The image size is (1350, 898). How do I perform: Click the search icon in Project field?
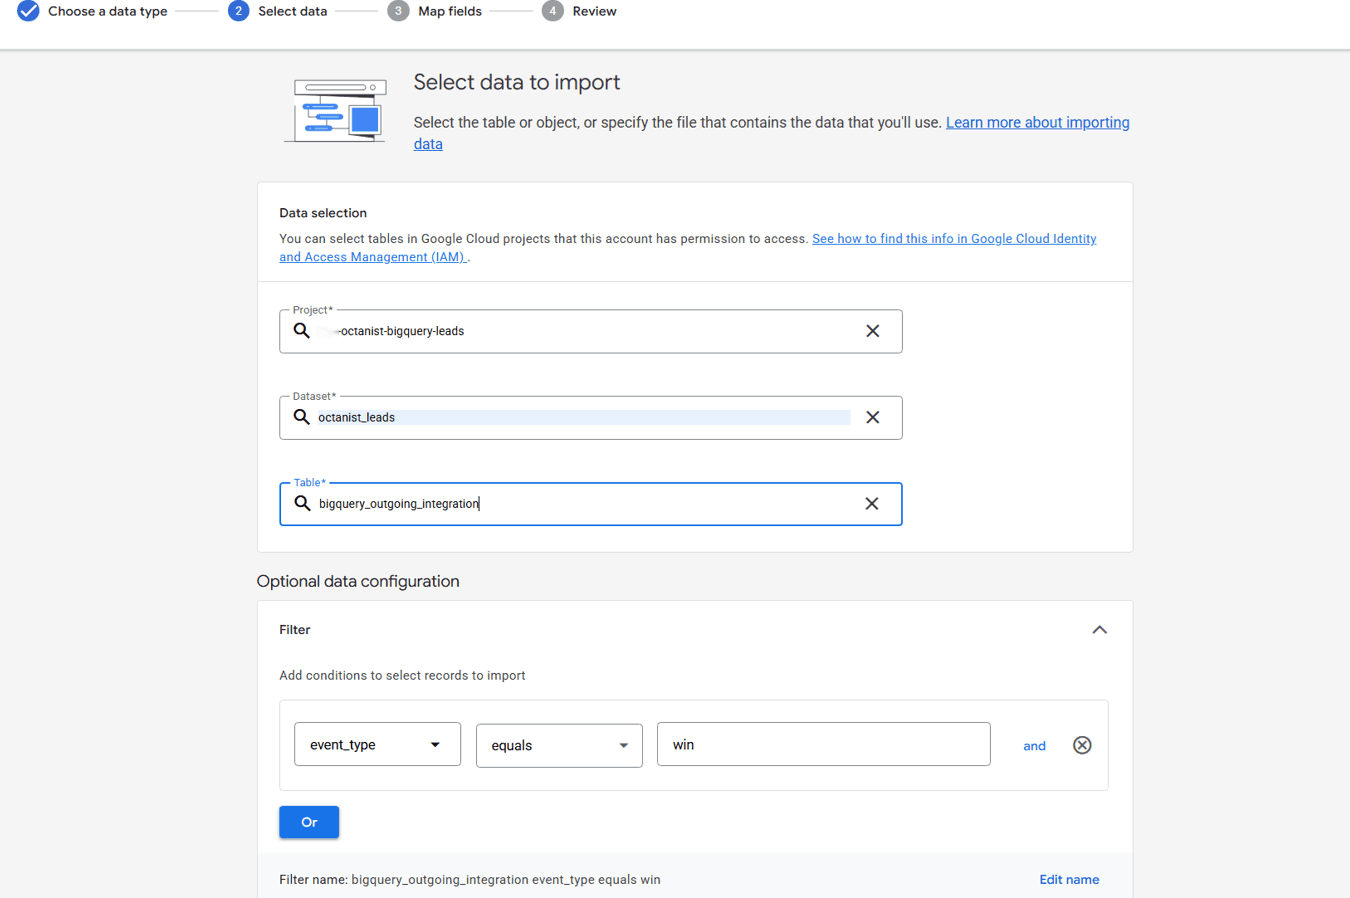pyautogui.click(x=302, y=331)
